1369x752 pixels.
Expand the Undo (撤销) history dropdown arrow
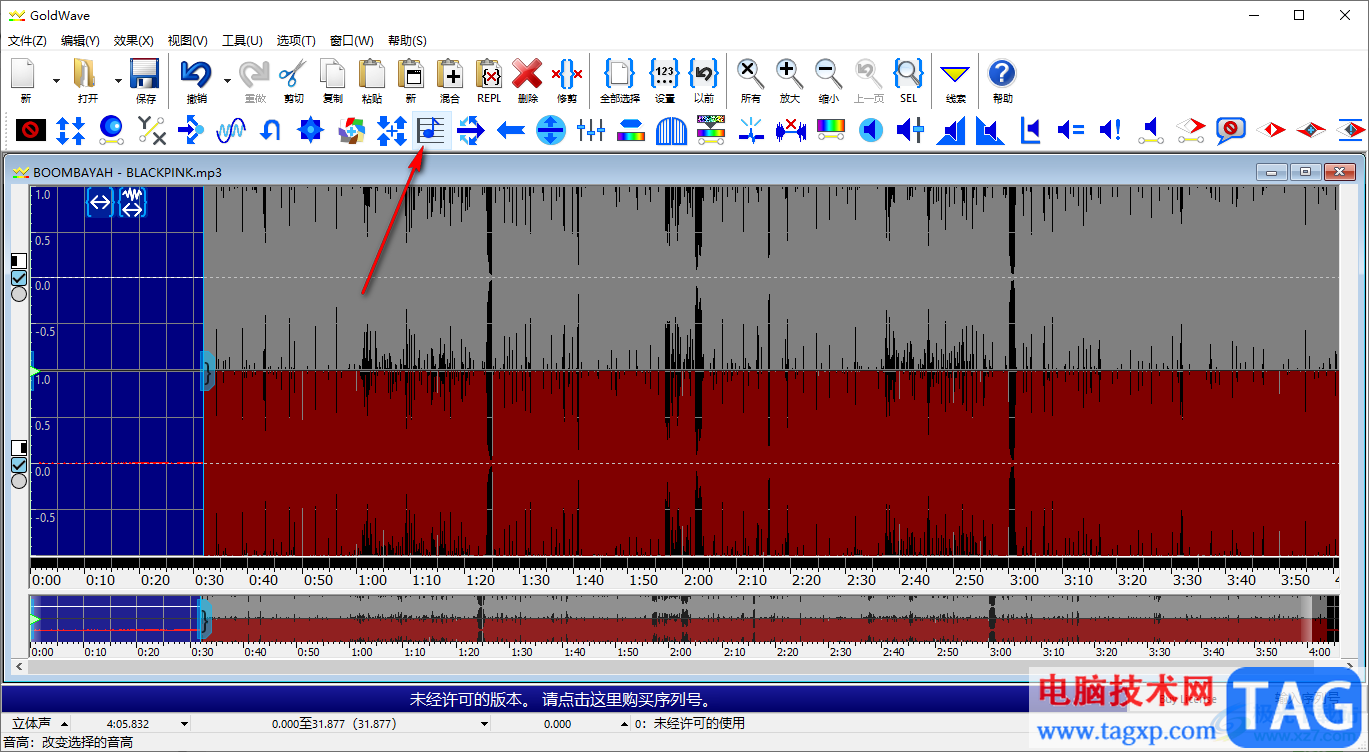click(227, 81)
